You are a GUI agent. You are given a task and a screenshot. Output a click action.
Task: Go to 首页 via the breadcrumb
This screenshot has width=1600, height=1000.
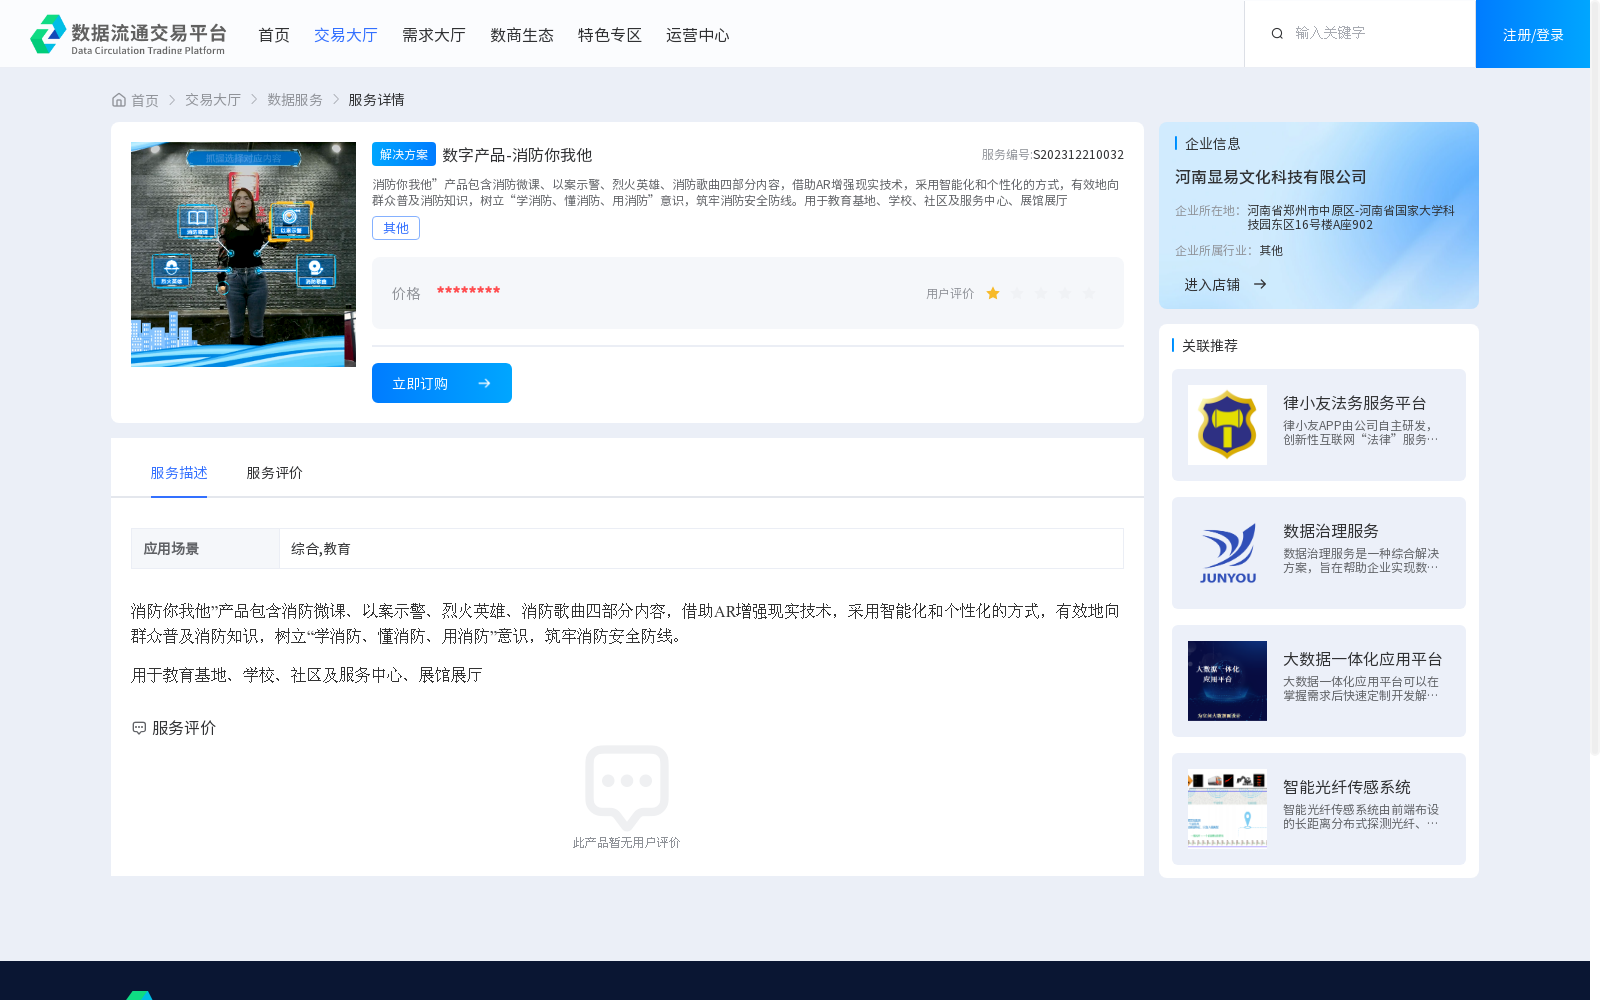pos(145,100)
